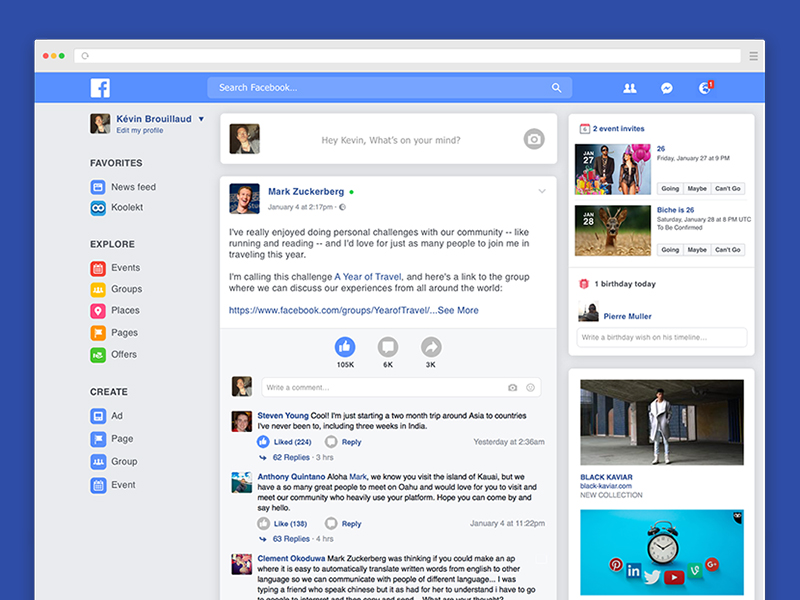Viewport: 800px width, 600px height.
Task: Open A Year of Travel link
Action: point(368,277)
